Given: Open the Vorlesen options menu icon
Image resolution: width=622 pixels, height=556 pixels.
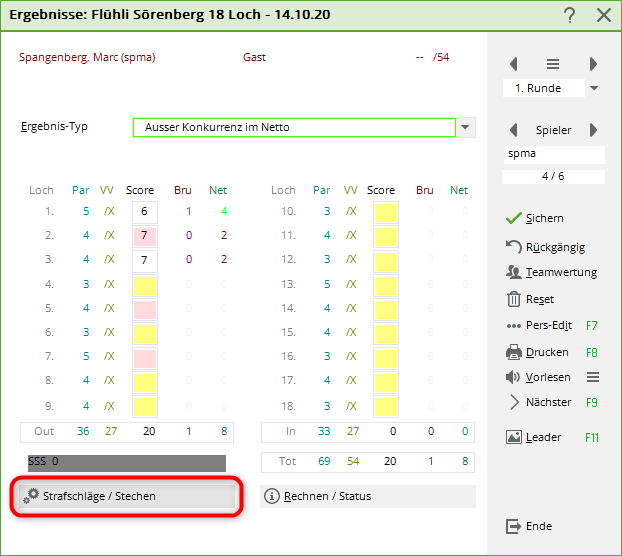Looking at the screenshot, I should tap(592, 377).
